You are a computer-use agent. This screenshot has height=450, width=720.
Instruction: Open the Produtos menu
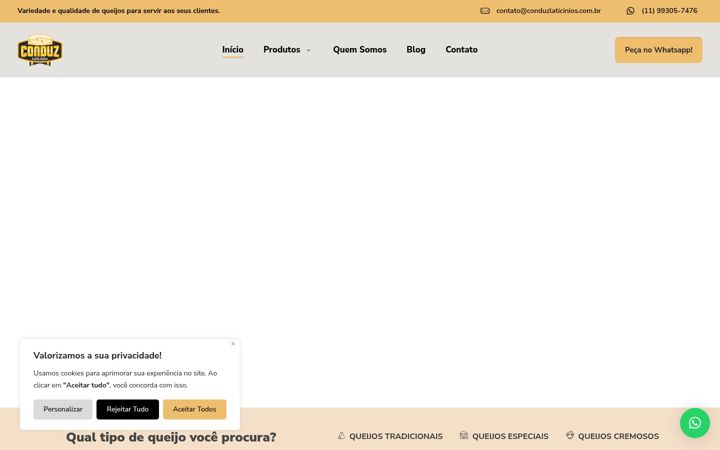281,50
